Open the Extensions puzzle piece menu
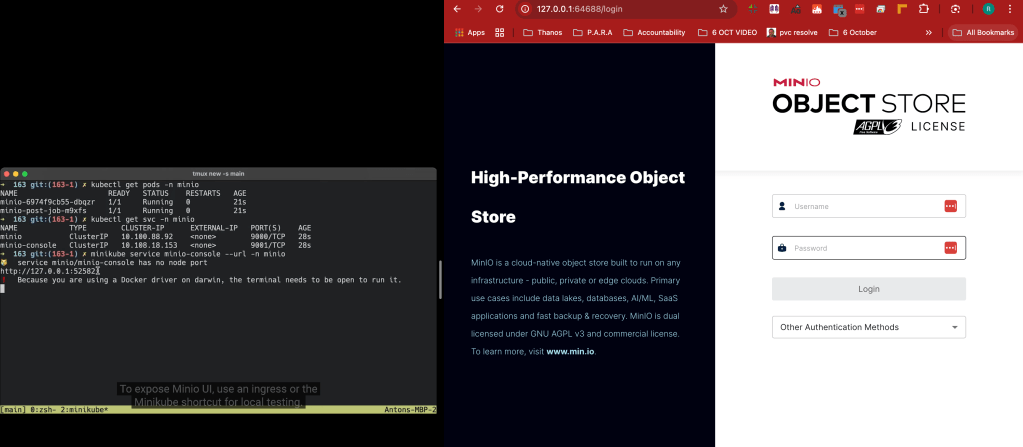Image resolution: width=1023 pixels, height=447 pixels. (924, 9)
